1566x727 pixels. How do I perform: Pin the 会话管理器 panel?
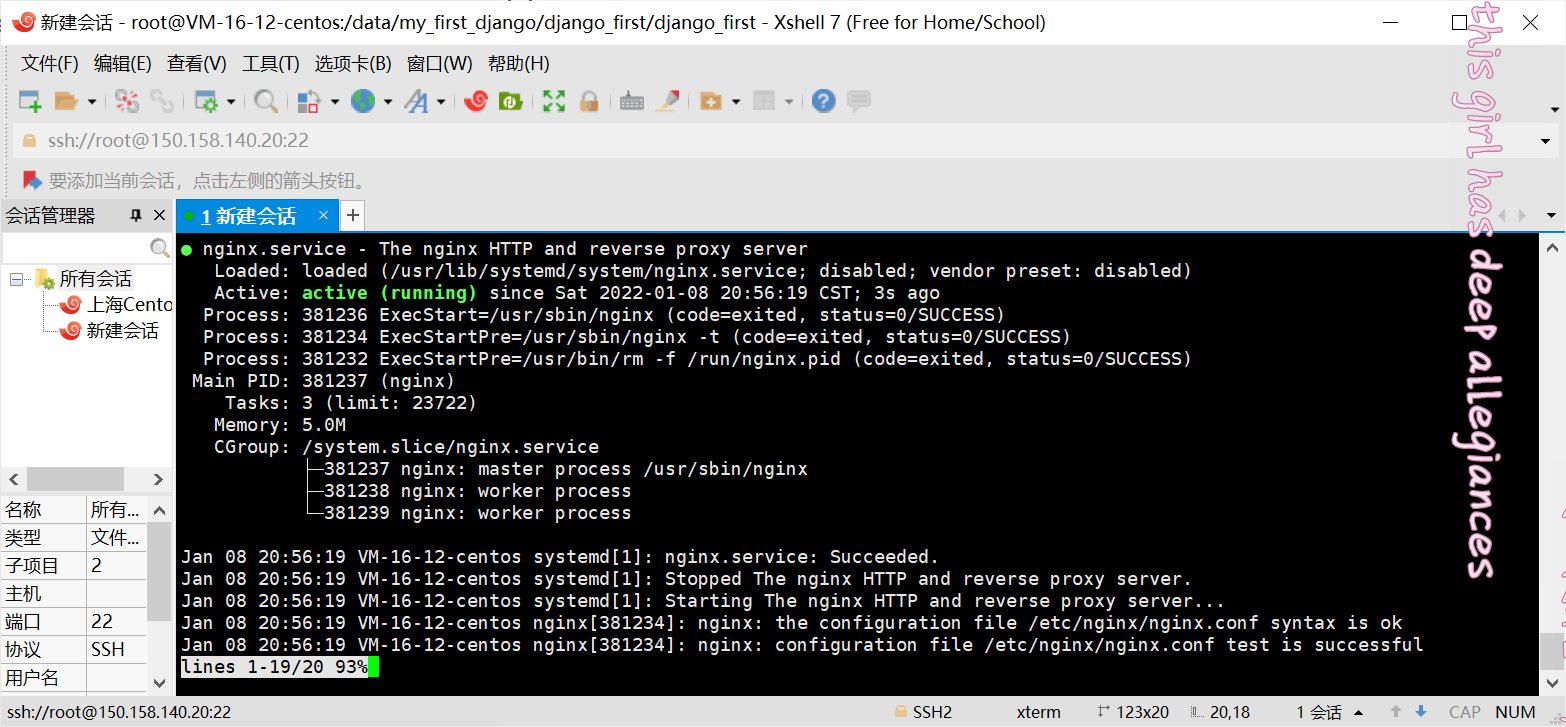point(136,216)
